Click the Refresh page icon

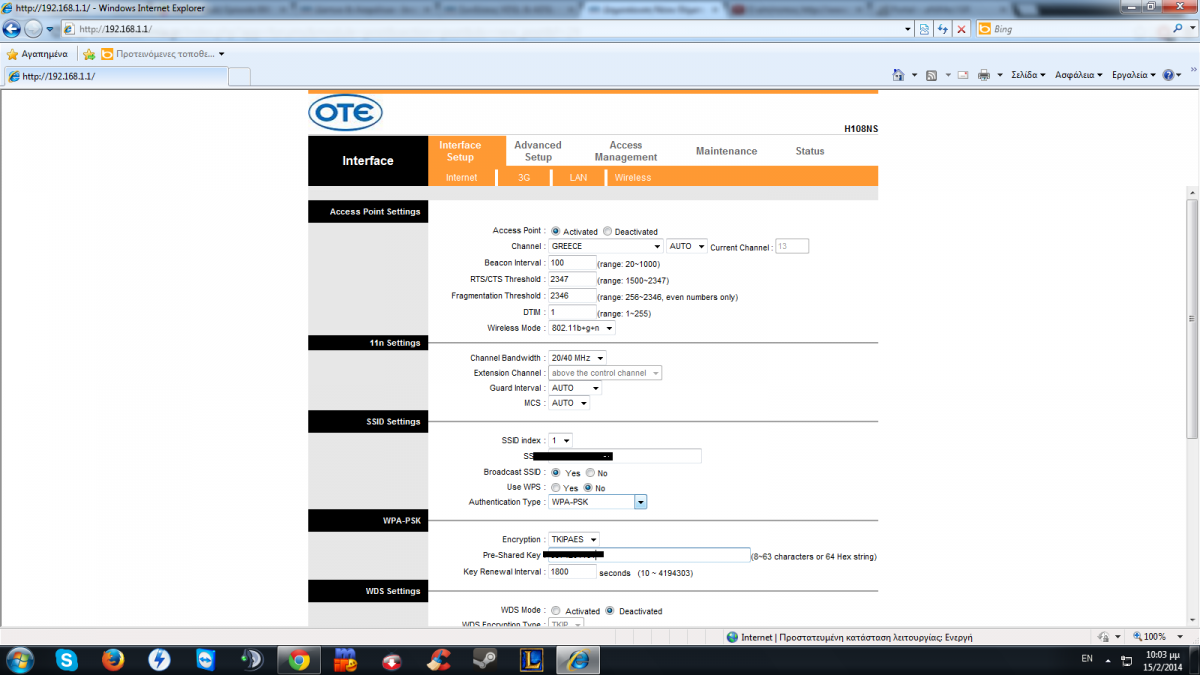[x=942, y=29]
